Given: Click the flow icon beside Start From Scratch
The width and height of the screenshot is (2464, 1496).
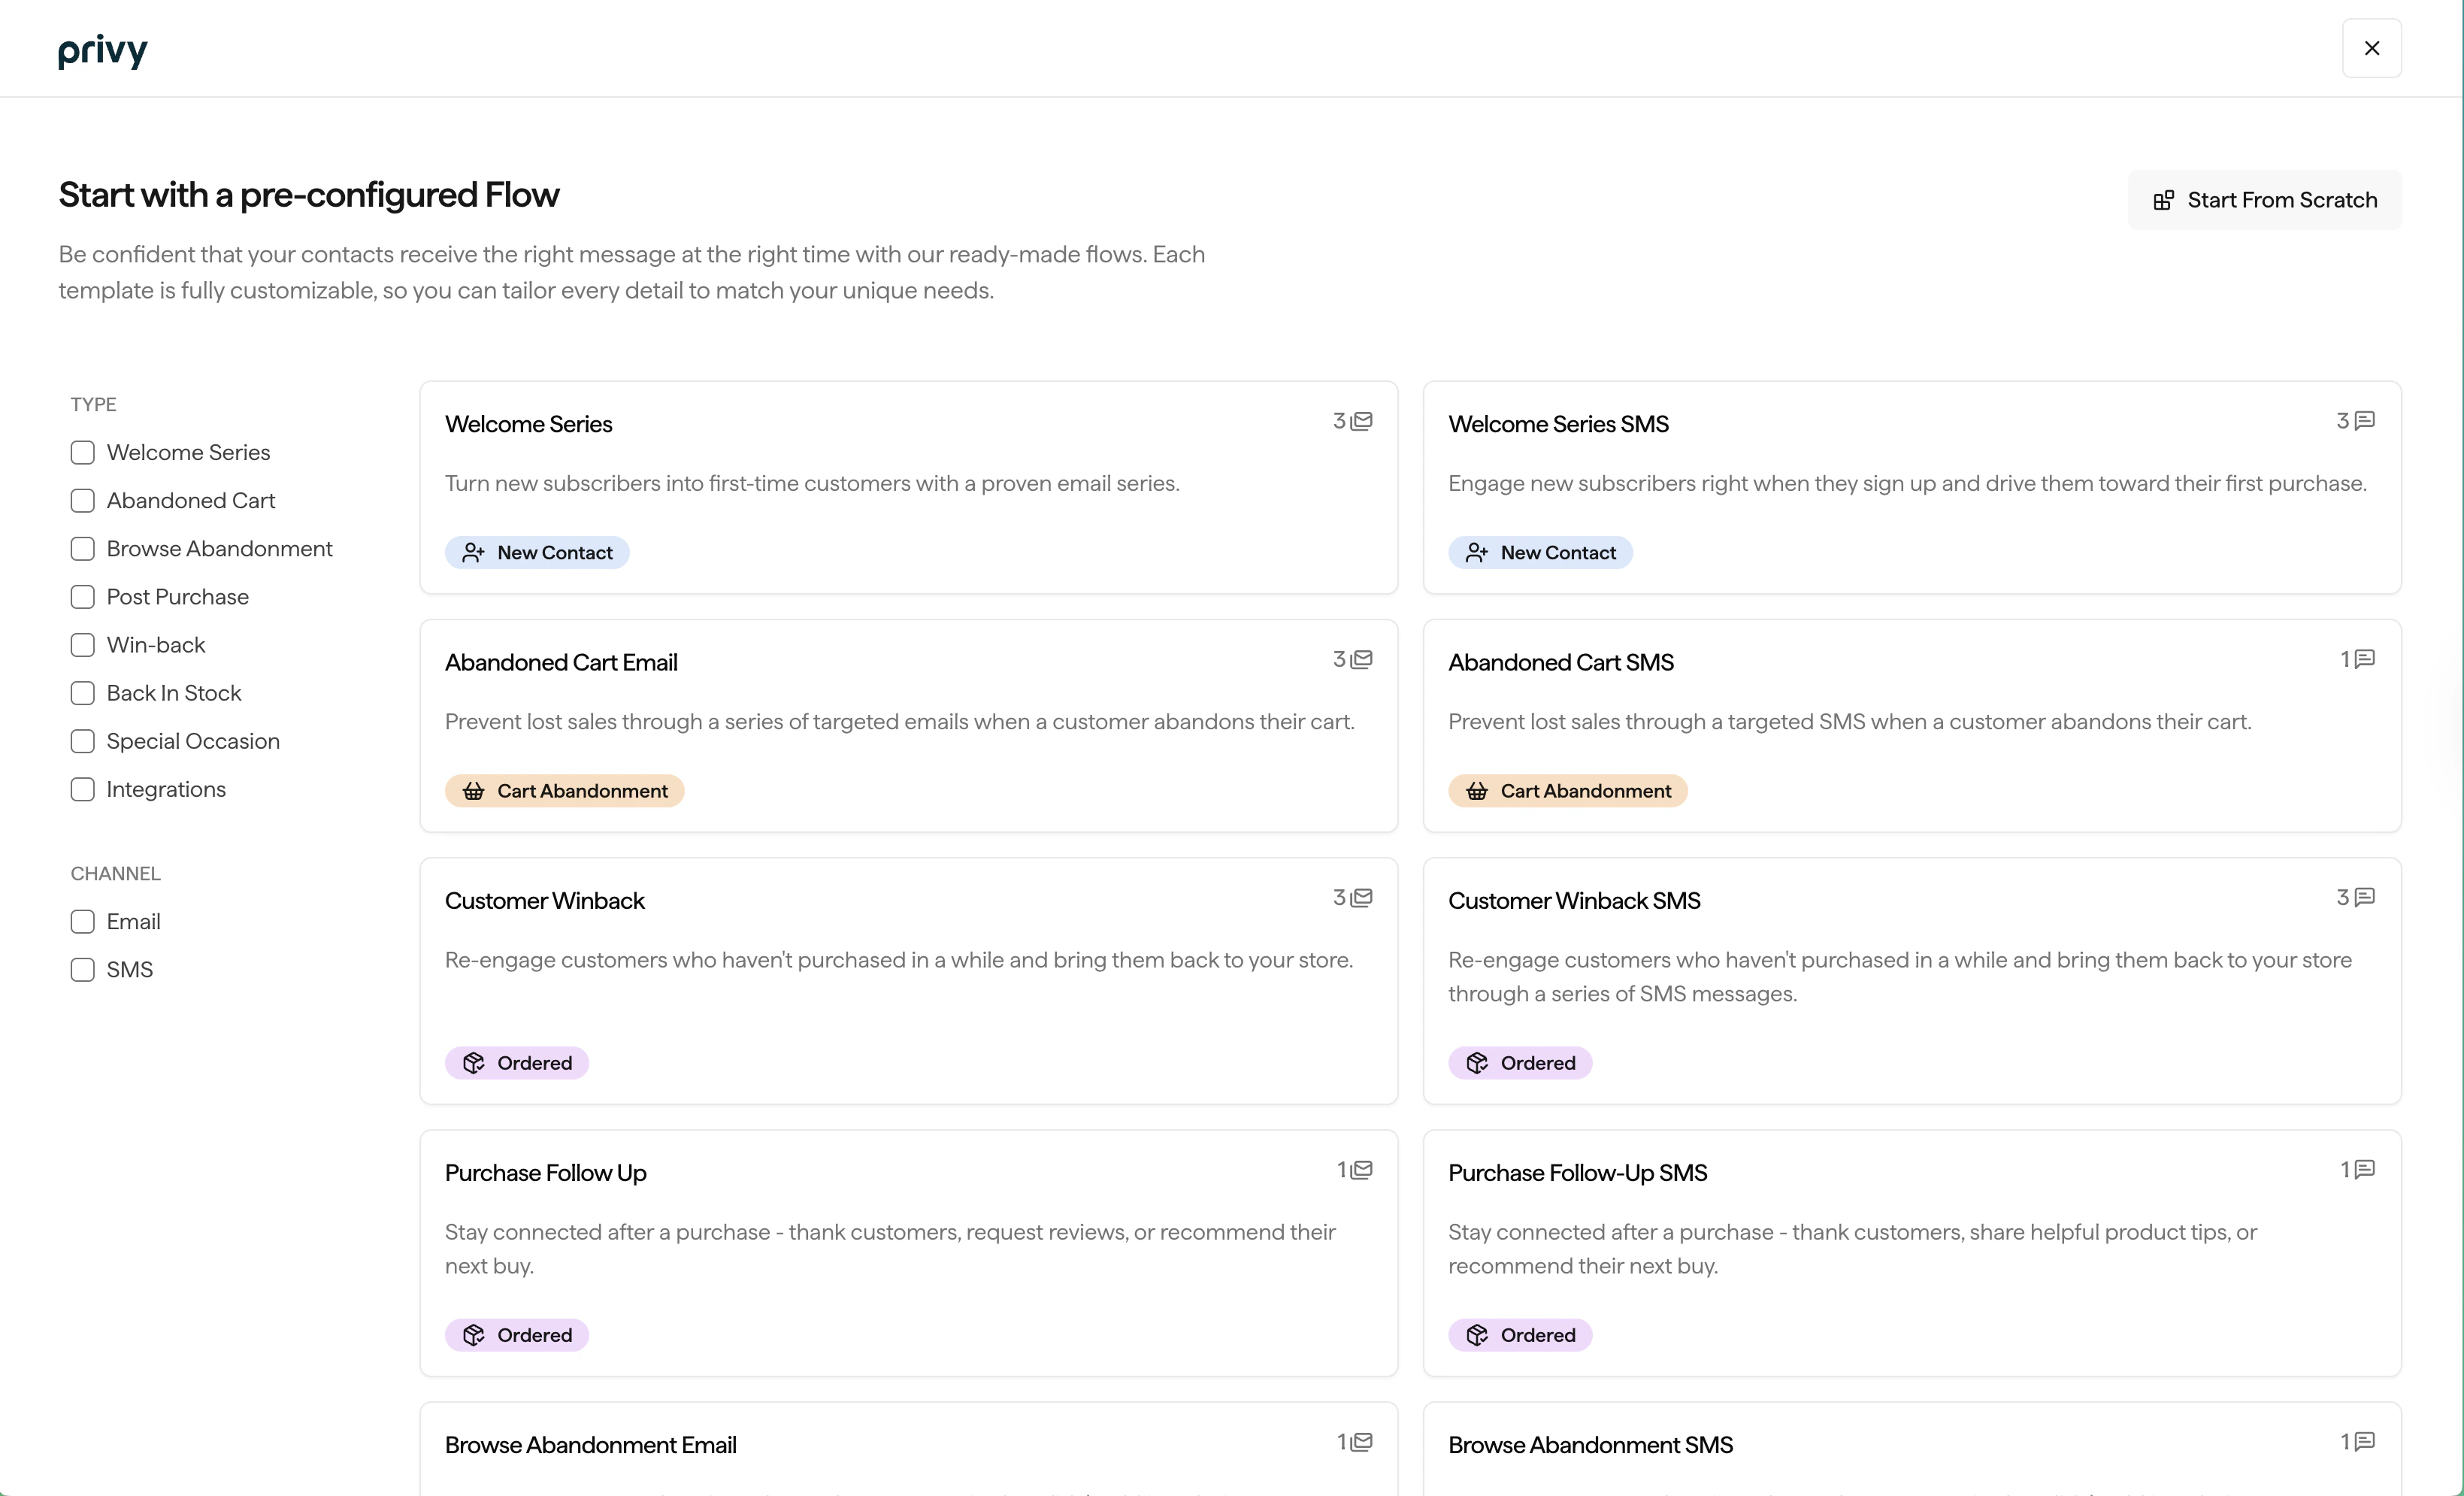Looking at the screenshot, I should (x=2165, y=199).
